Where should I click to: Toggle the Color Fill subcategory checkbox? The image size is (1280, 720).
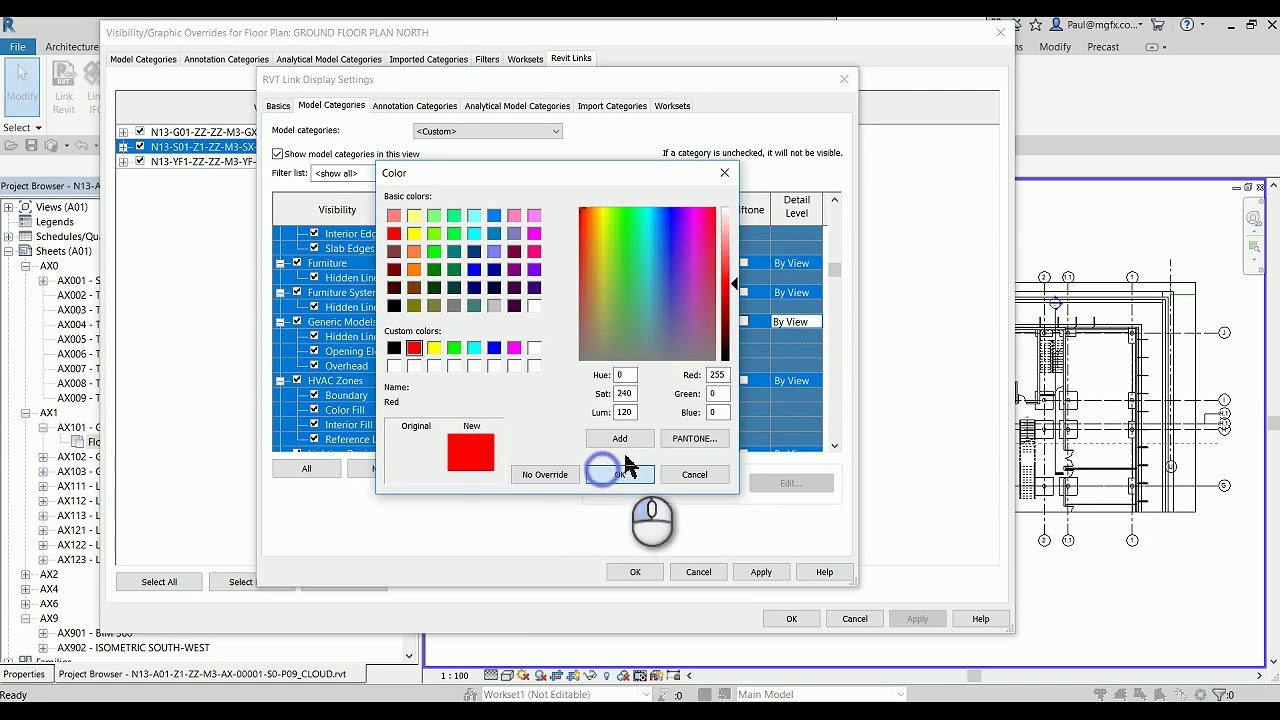314,410
